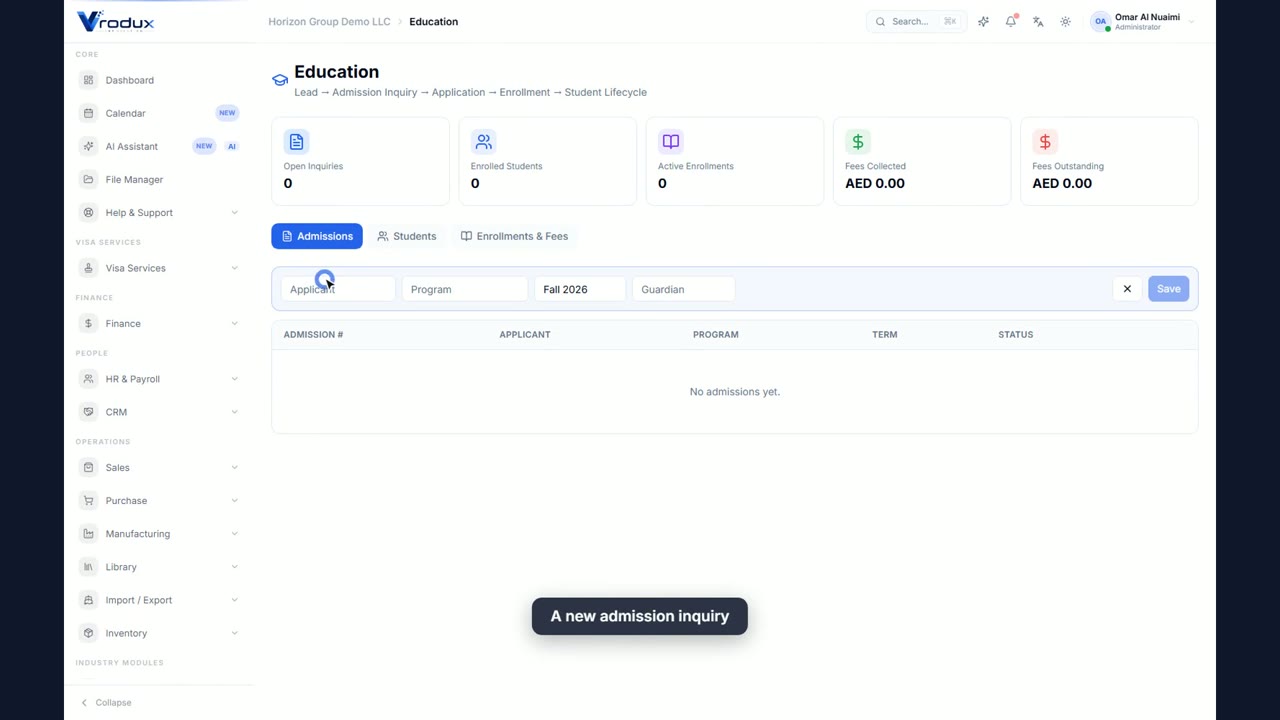Switch to the Admissions tab
The image size is (1280, 720).
point(317,236)
